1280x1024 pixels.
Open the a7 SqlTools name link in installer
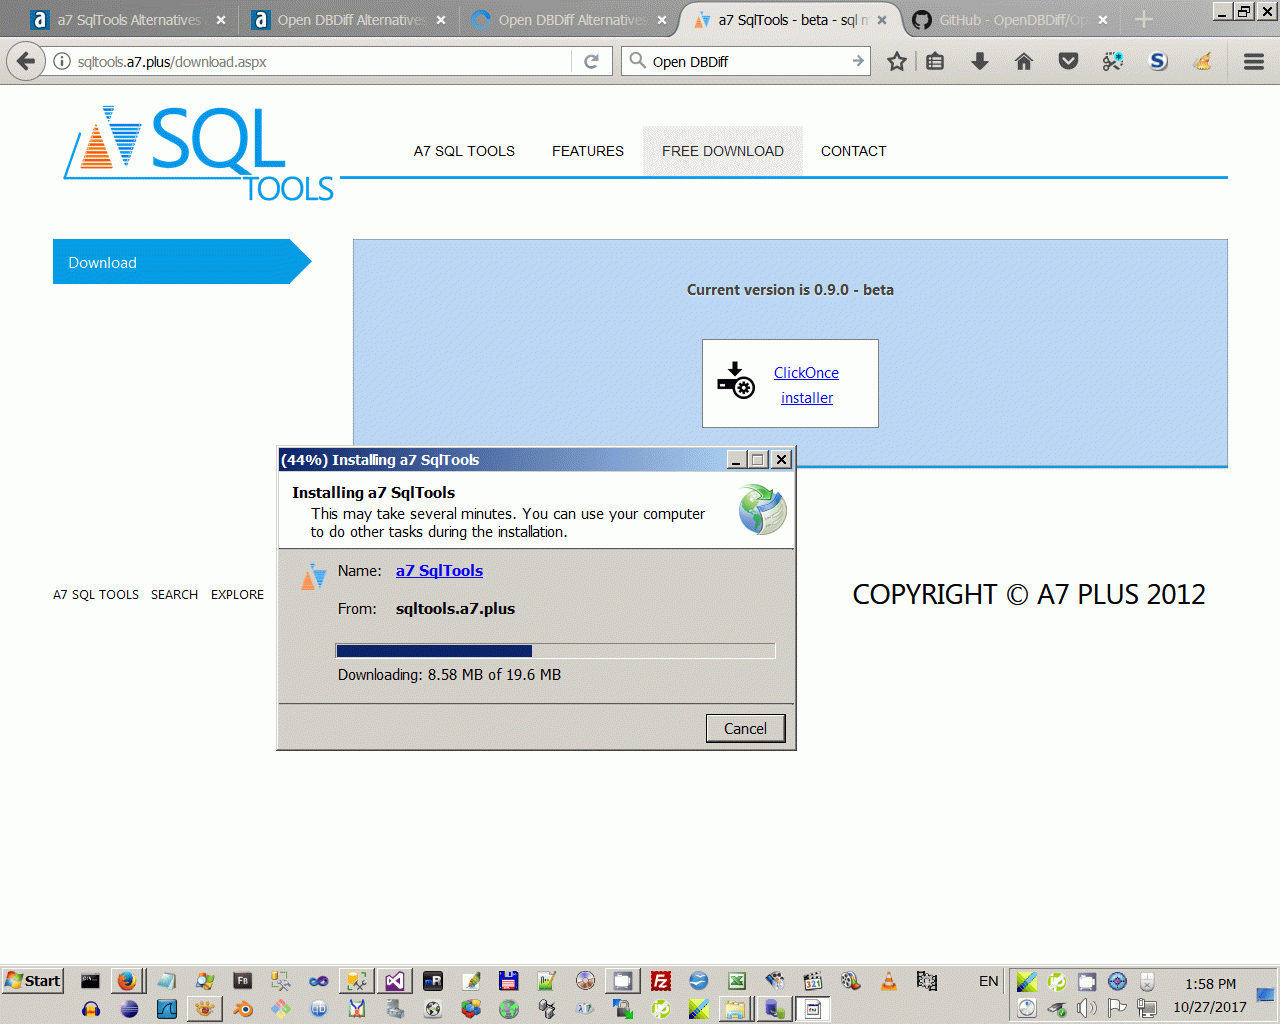pos(439,571)
